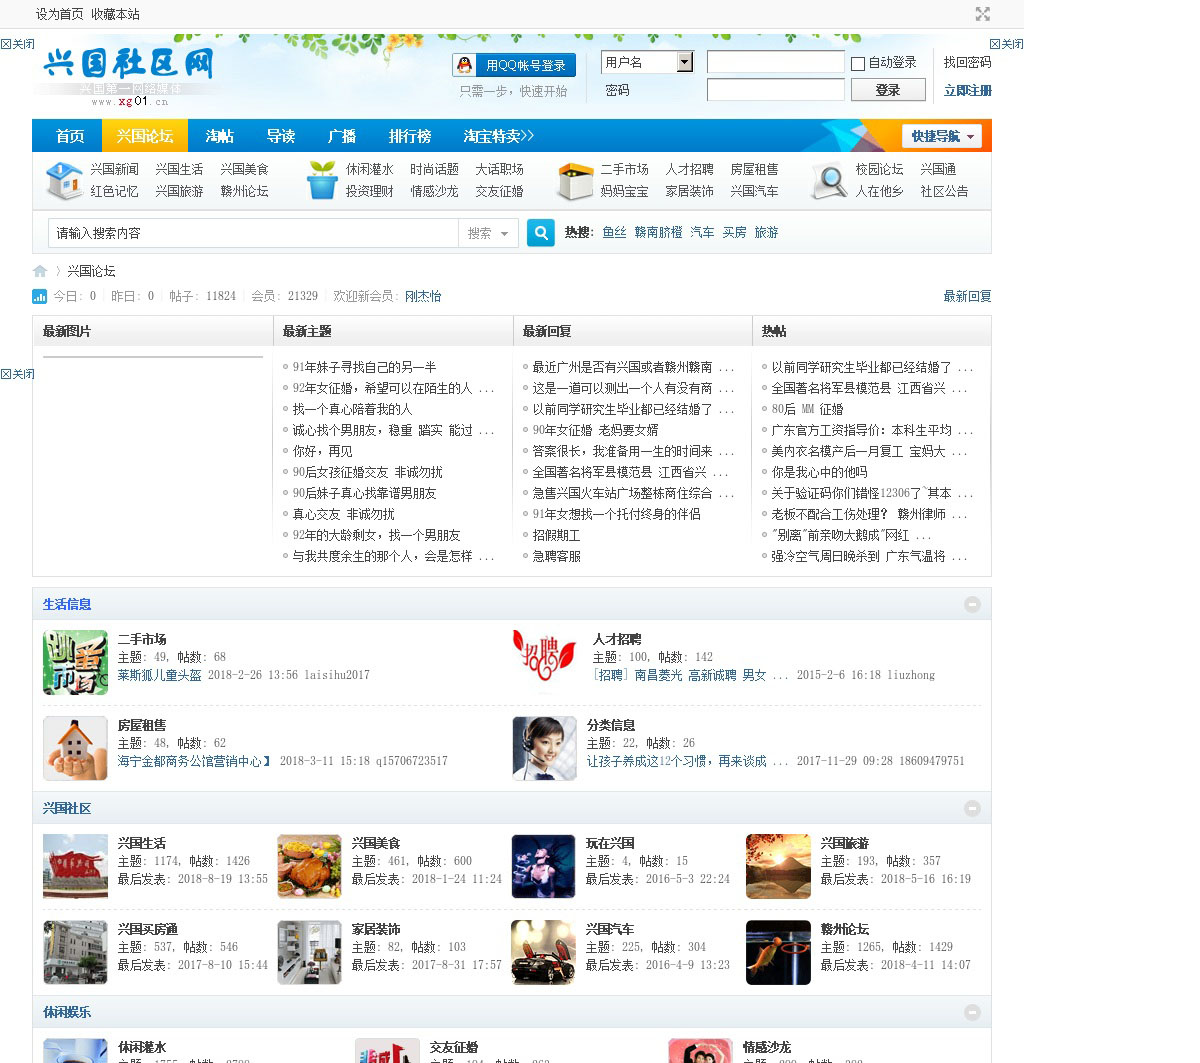1200x1063 pixels.
Task: Close the top-right floating ad
Action: (x=1006, y=44)
